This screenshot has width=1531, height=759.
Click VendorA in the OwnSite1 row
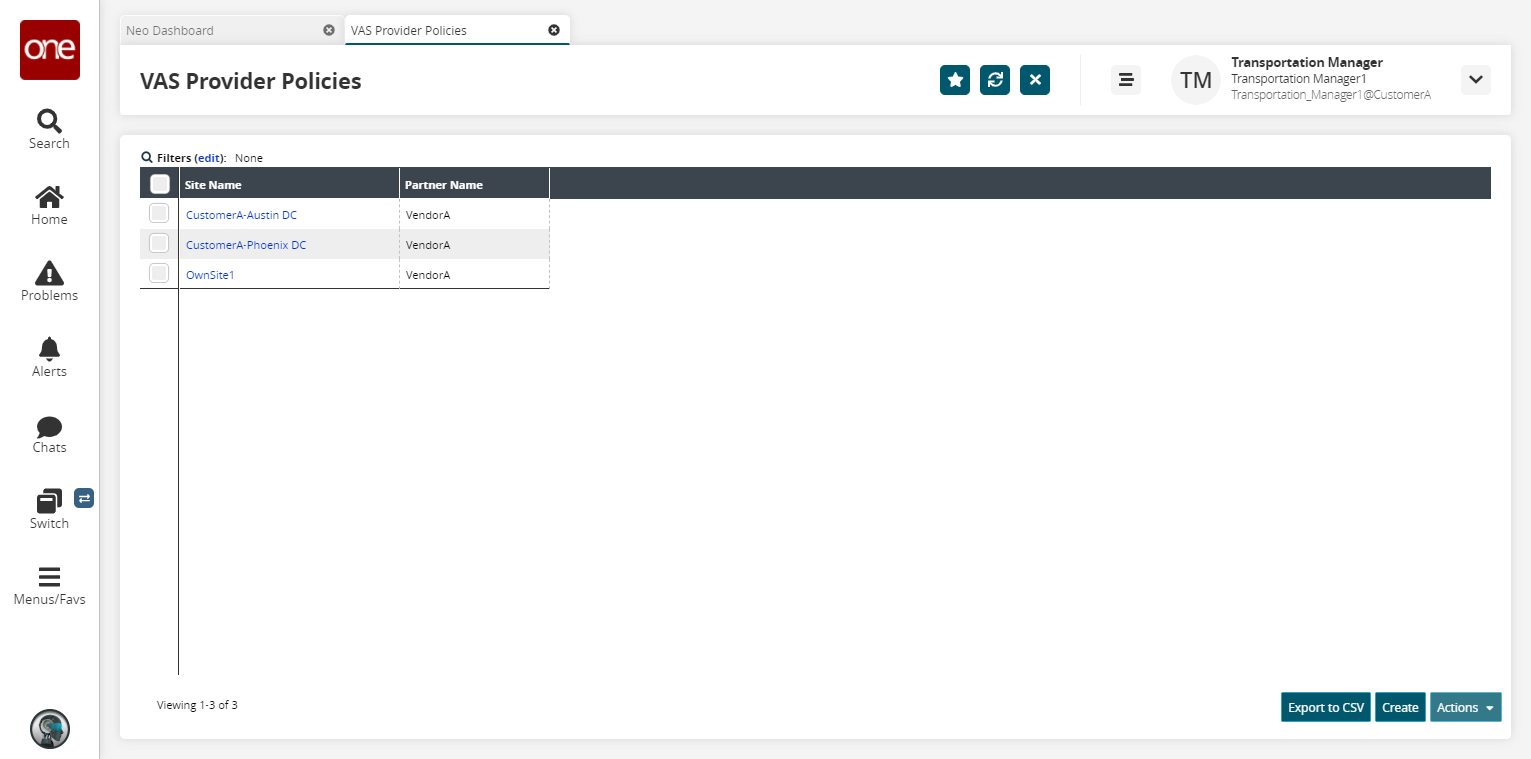click(428, 275)
